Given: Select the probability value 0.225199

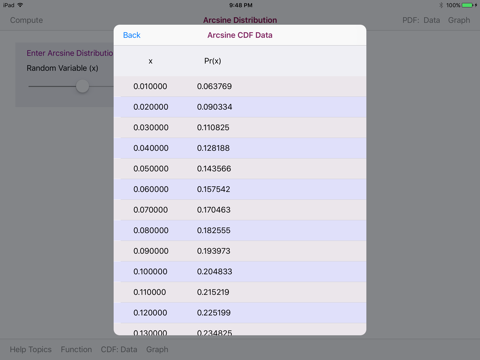Looking at the screenshot, I should coord(214,313).
